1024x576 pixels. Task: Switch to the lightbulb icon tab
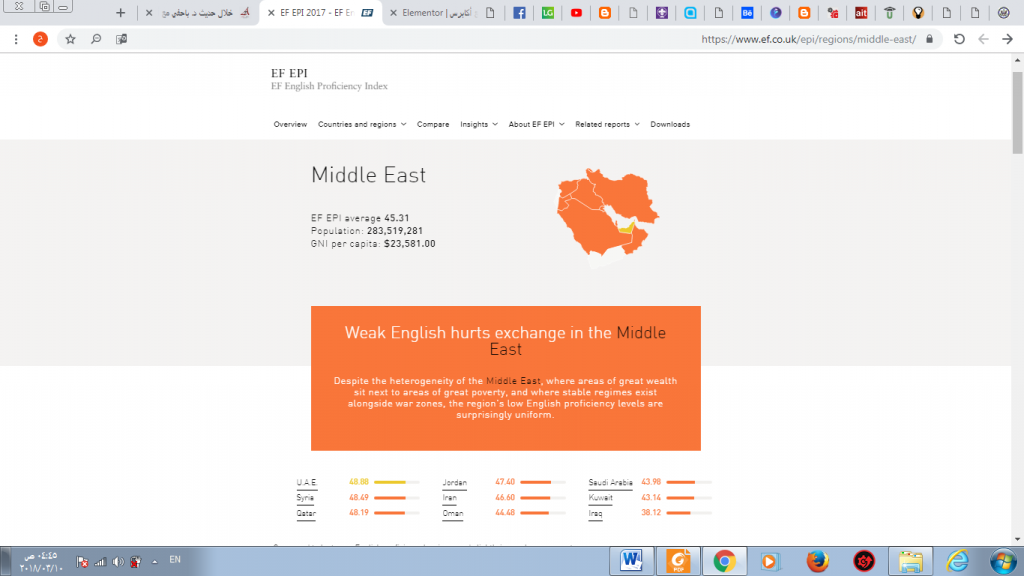coord(918,12)
